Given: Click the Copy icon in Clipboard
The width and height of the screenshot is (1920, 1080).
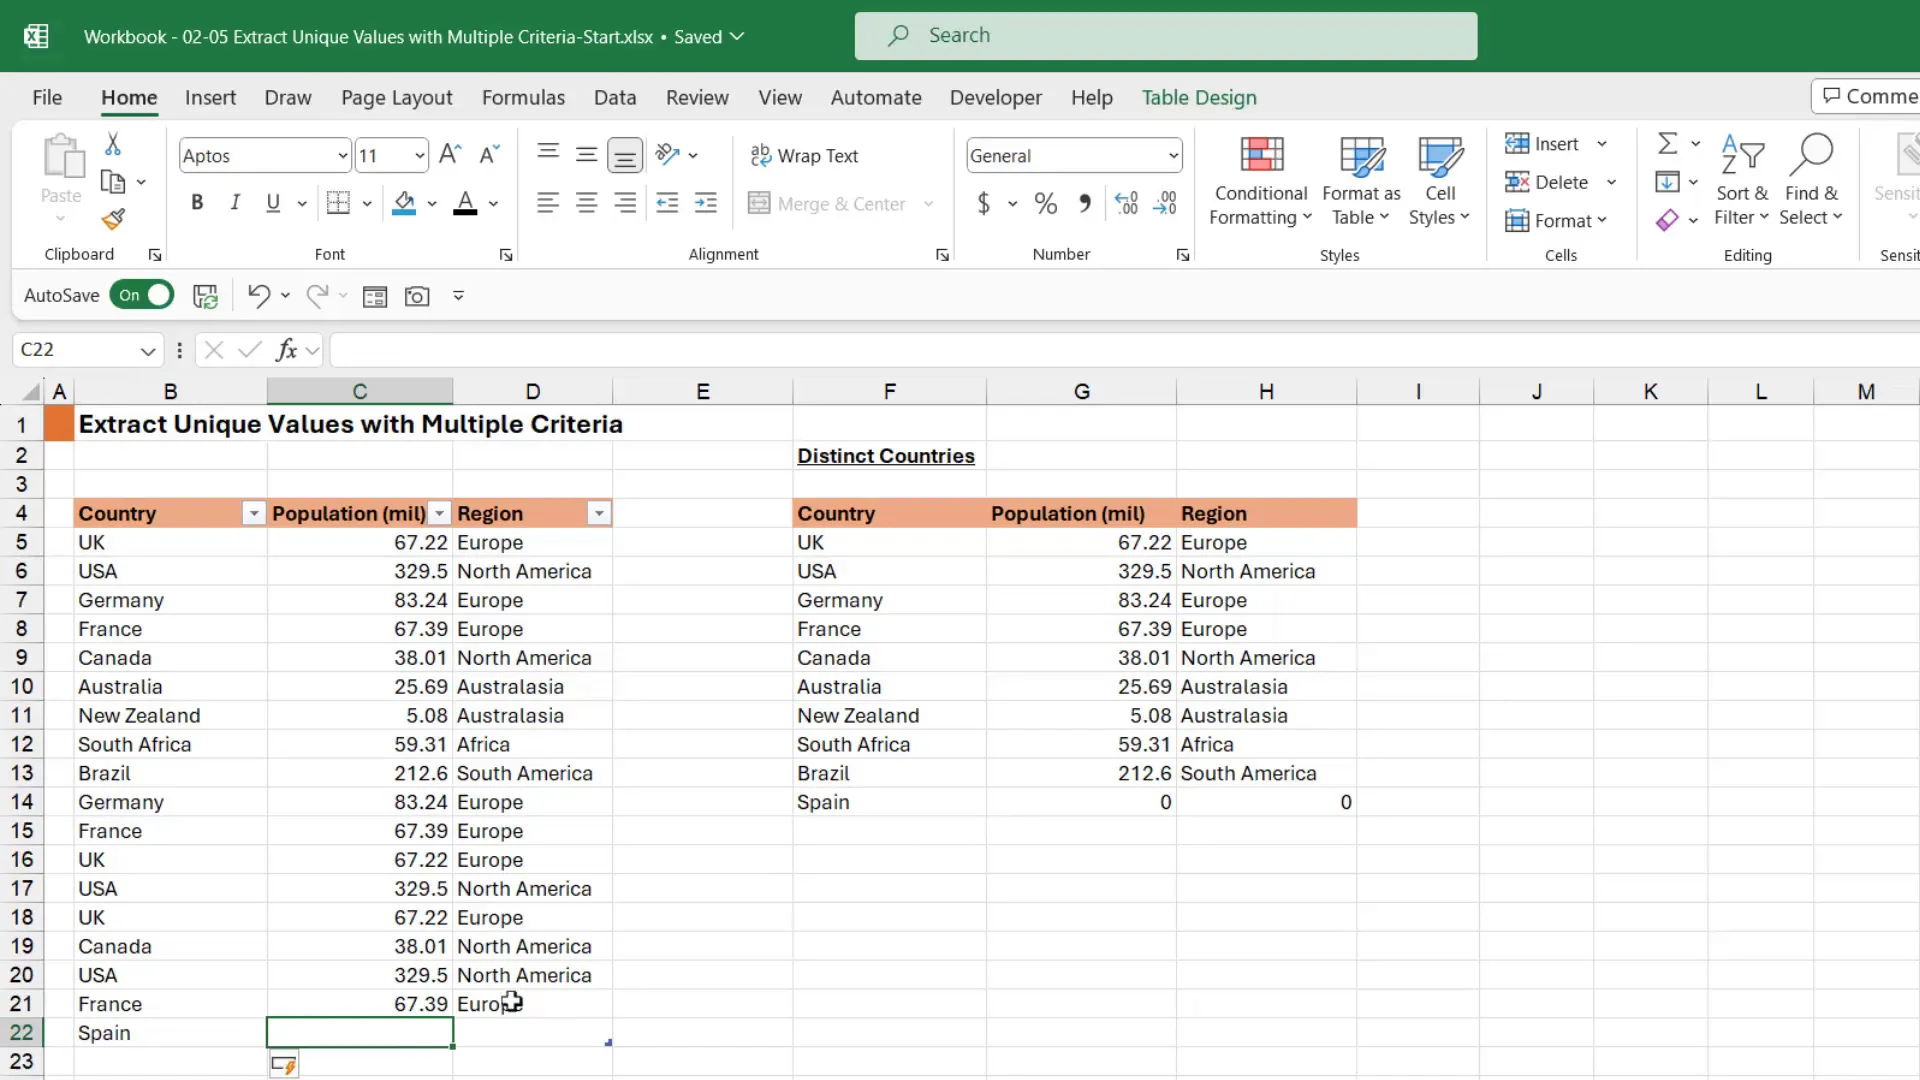Looking at the screenshot, I should 113,182.
